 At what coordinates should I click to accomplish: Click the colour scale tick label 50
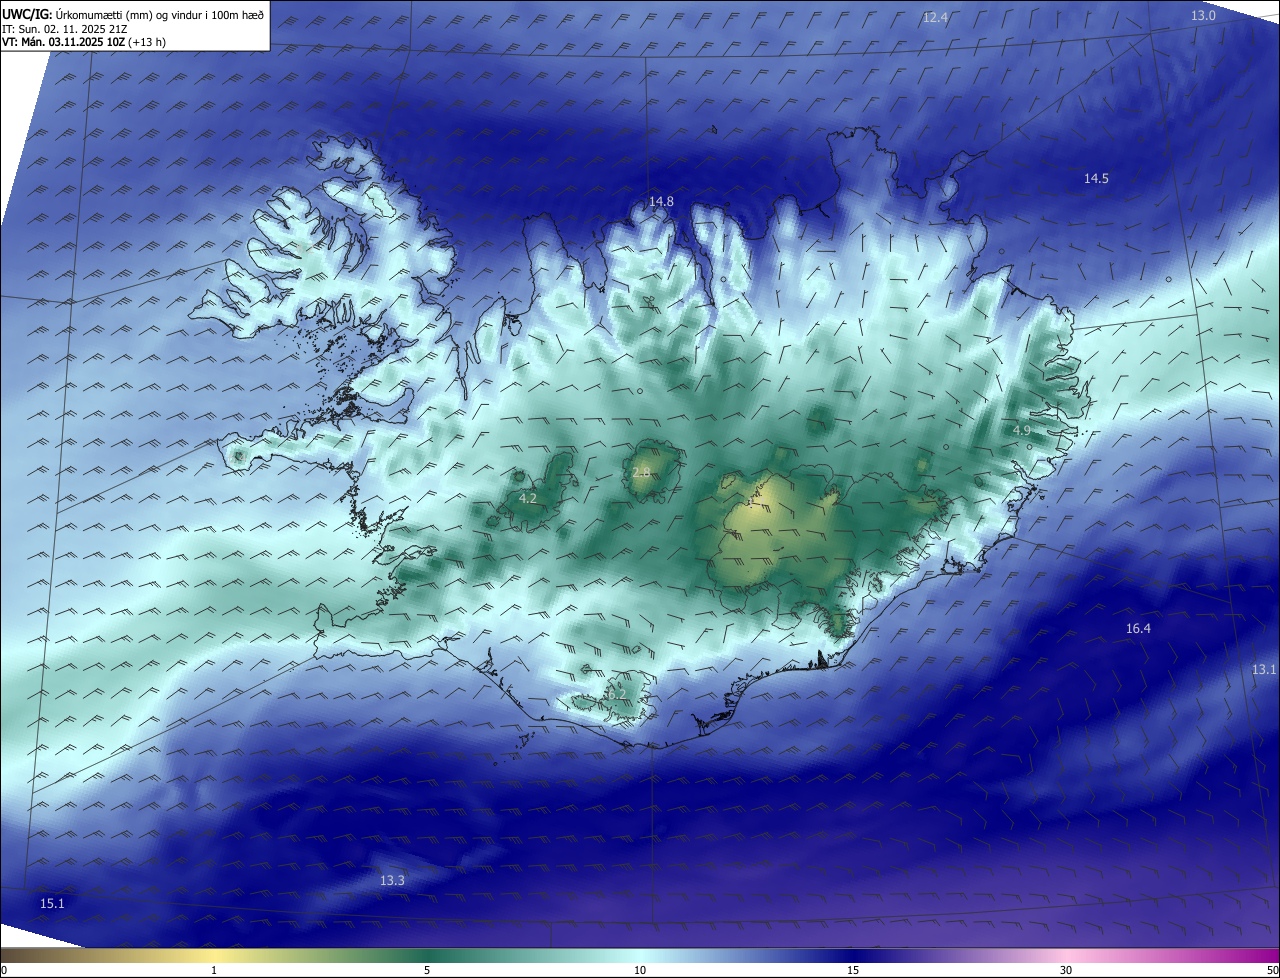(1272, 970)
